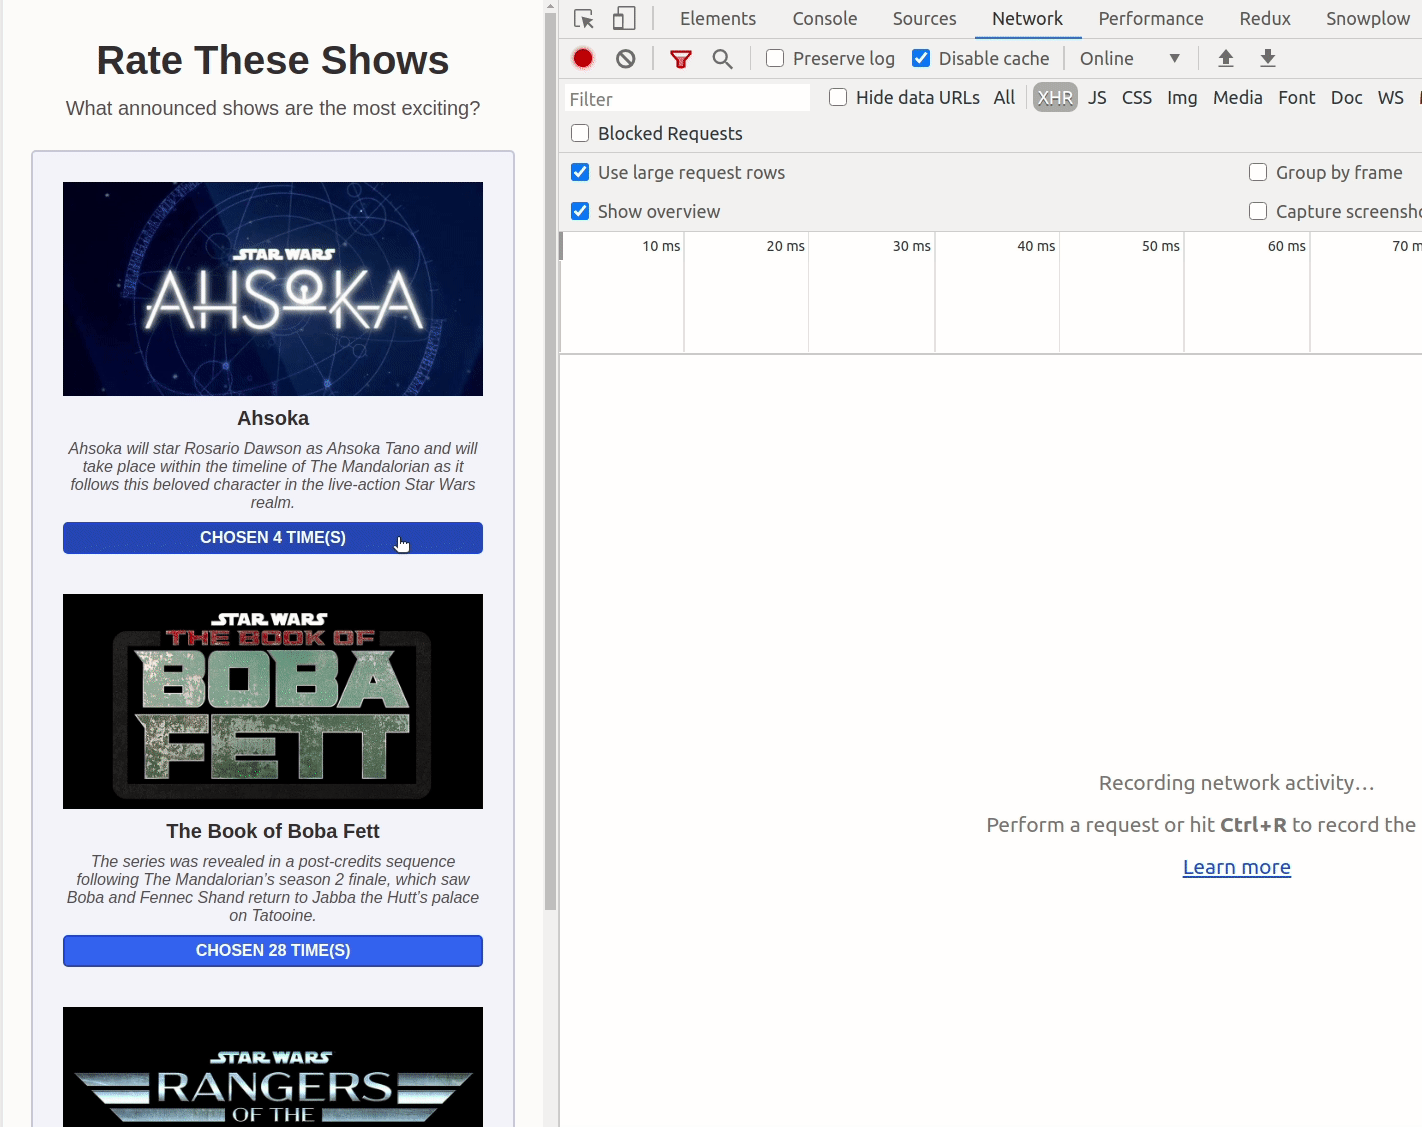
Task: Toggle the XHR request type filter
Action: (1055, 98)
